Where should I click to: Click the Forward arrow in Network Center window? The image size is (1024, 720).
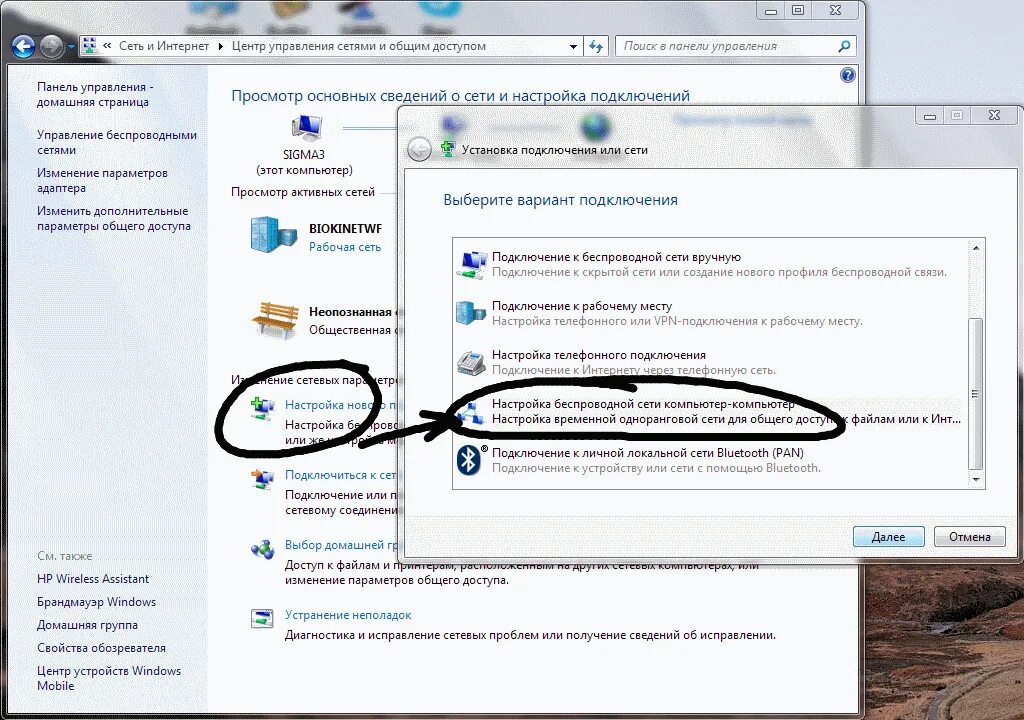tap(52, 46)
